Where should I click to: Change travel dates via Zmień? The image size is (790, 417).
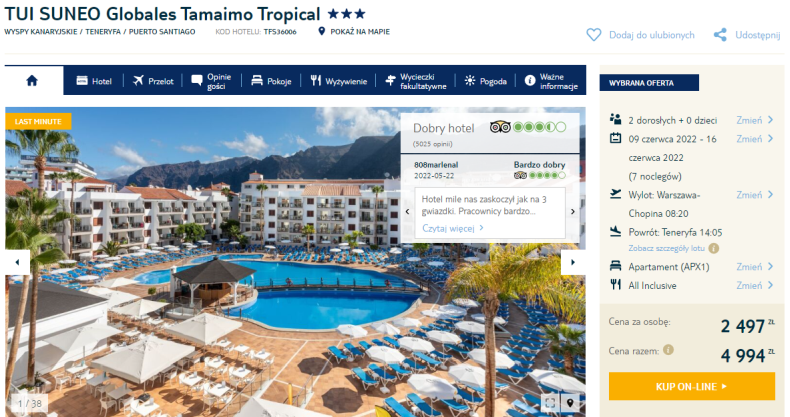[x=754, y=138]
